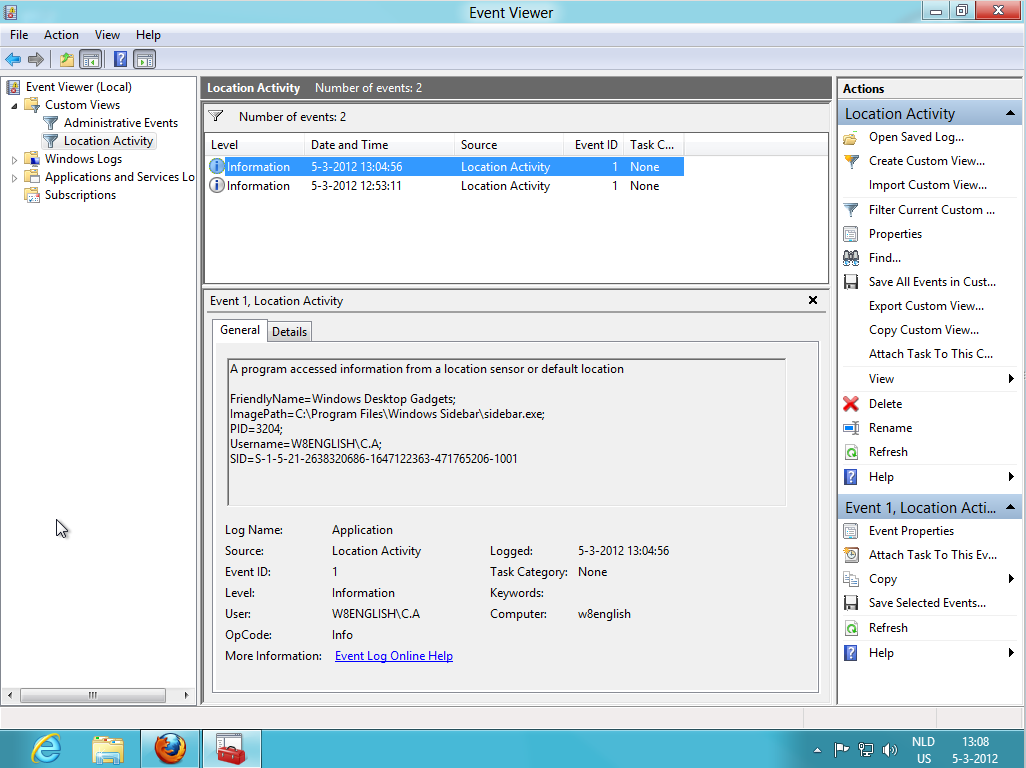Select the event logged at 12:53:11
Viewport: 1026px width, 768px height.
(x=445, y=186)
